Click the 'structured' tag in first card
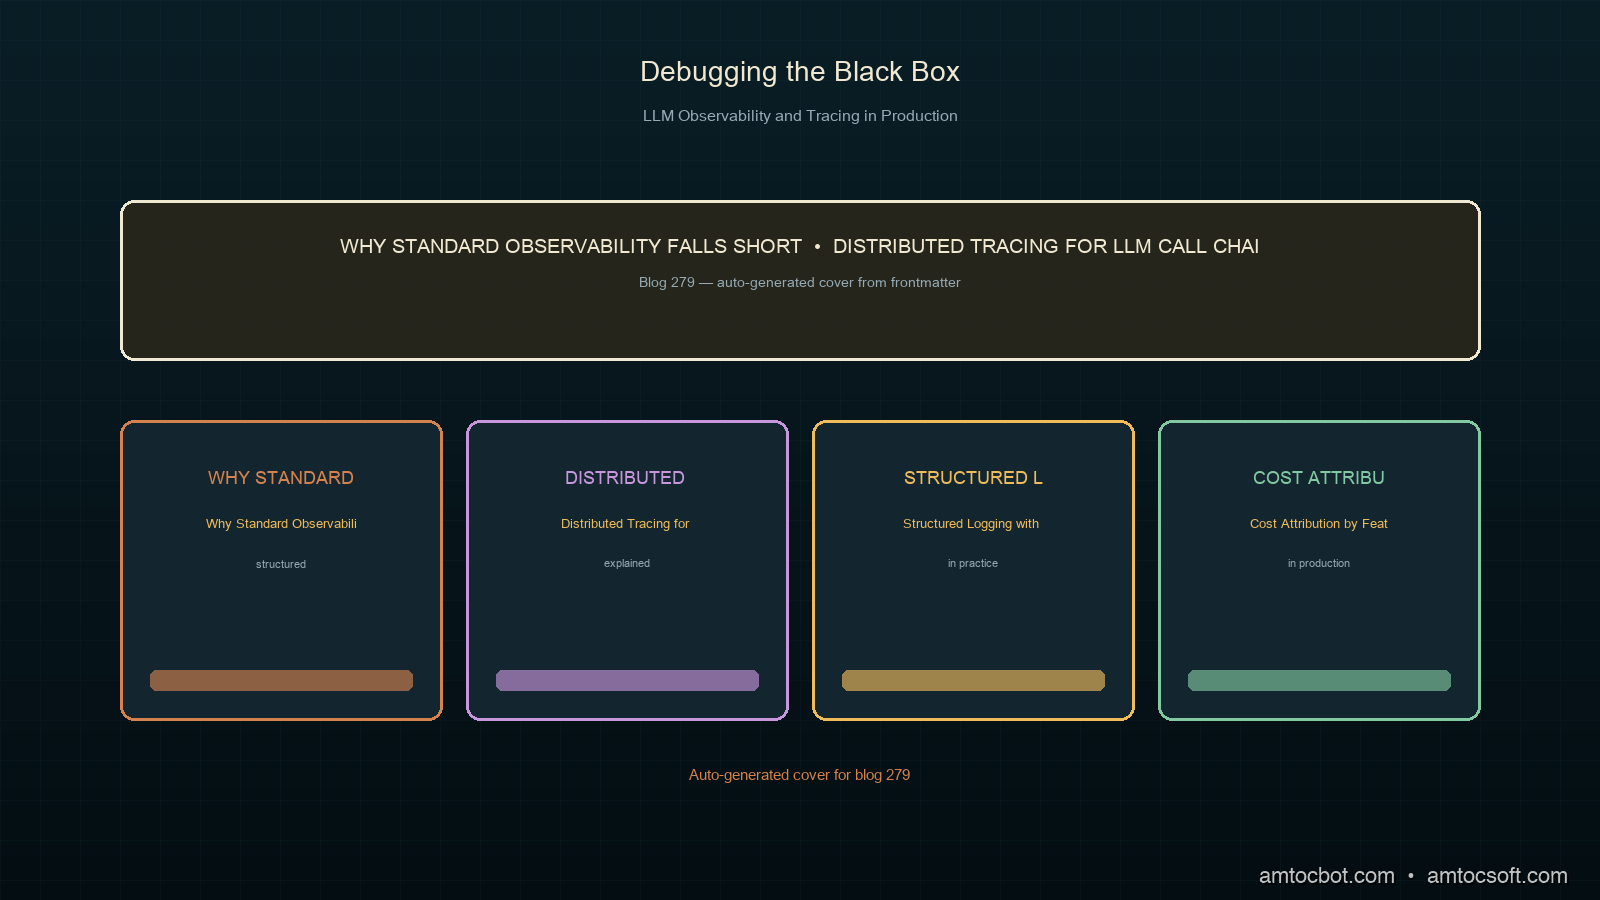Viewport: 1600px width, 900px height. 281,564
